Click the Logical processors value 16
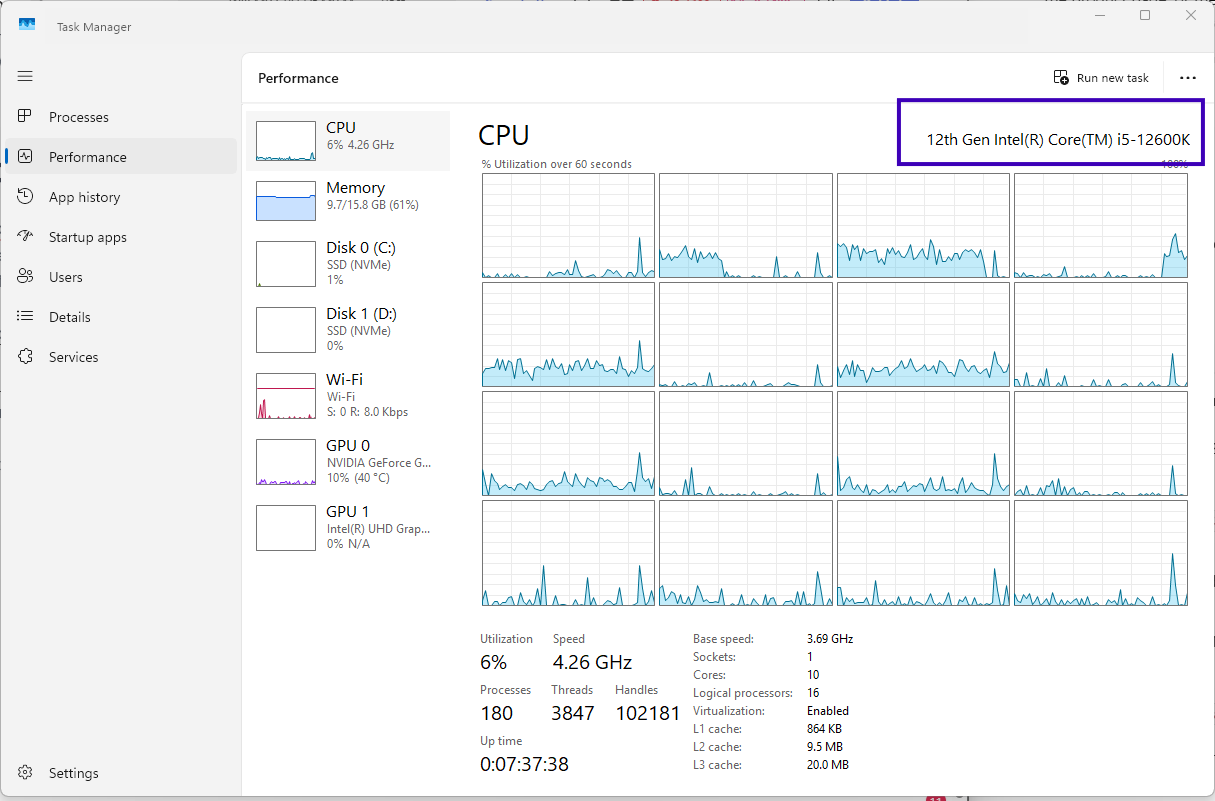The height and width of the screenshot is (801, 1215). click(x=813, y=693)
